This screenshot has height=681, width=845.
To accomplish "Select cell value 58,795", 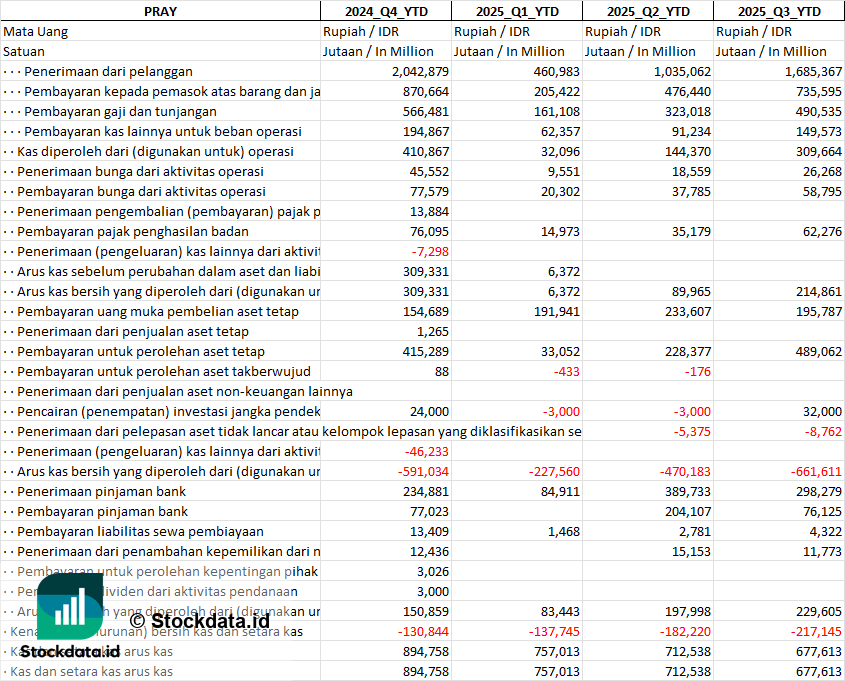I will pyautogui.click(x=822, y=191).
